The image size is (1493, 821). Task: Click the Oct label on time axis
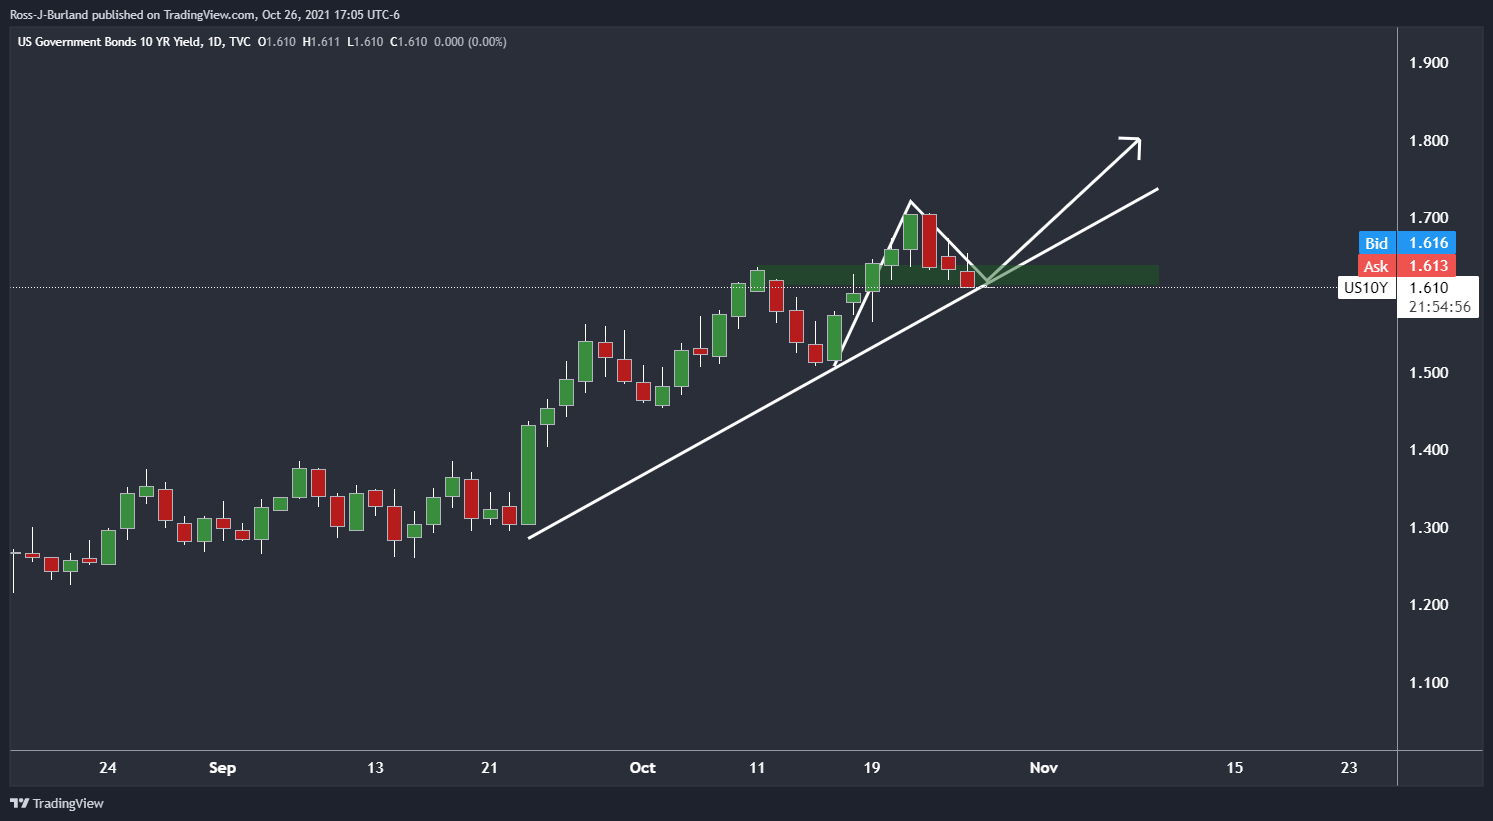643,768
